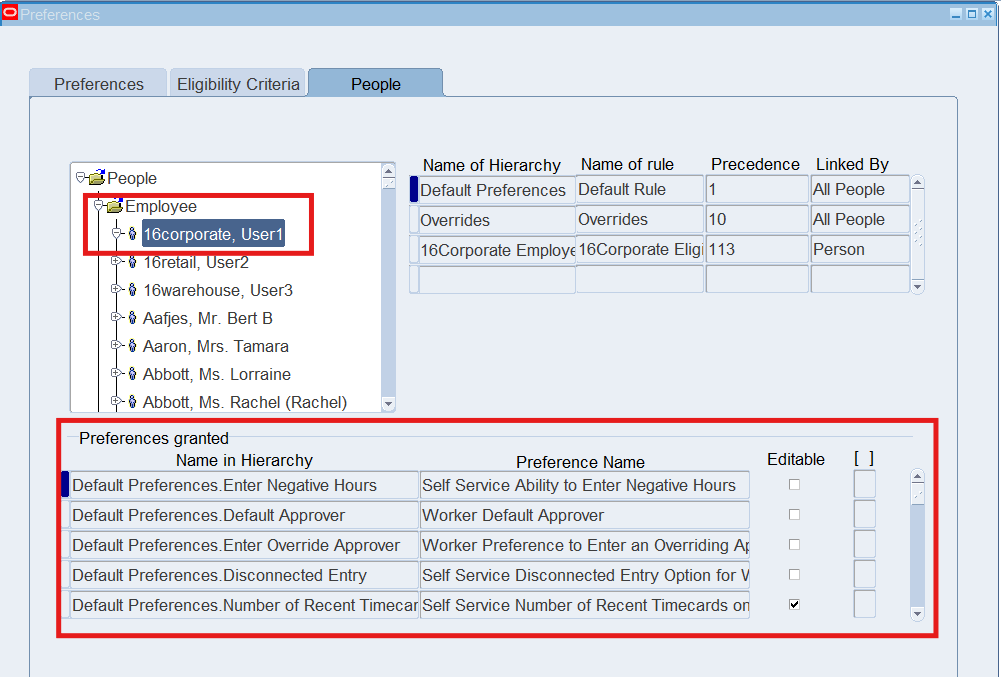Click the People root folder icon
The image size is (1001, 677).
point(96,178)
